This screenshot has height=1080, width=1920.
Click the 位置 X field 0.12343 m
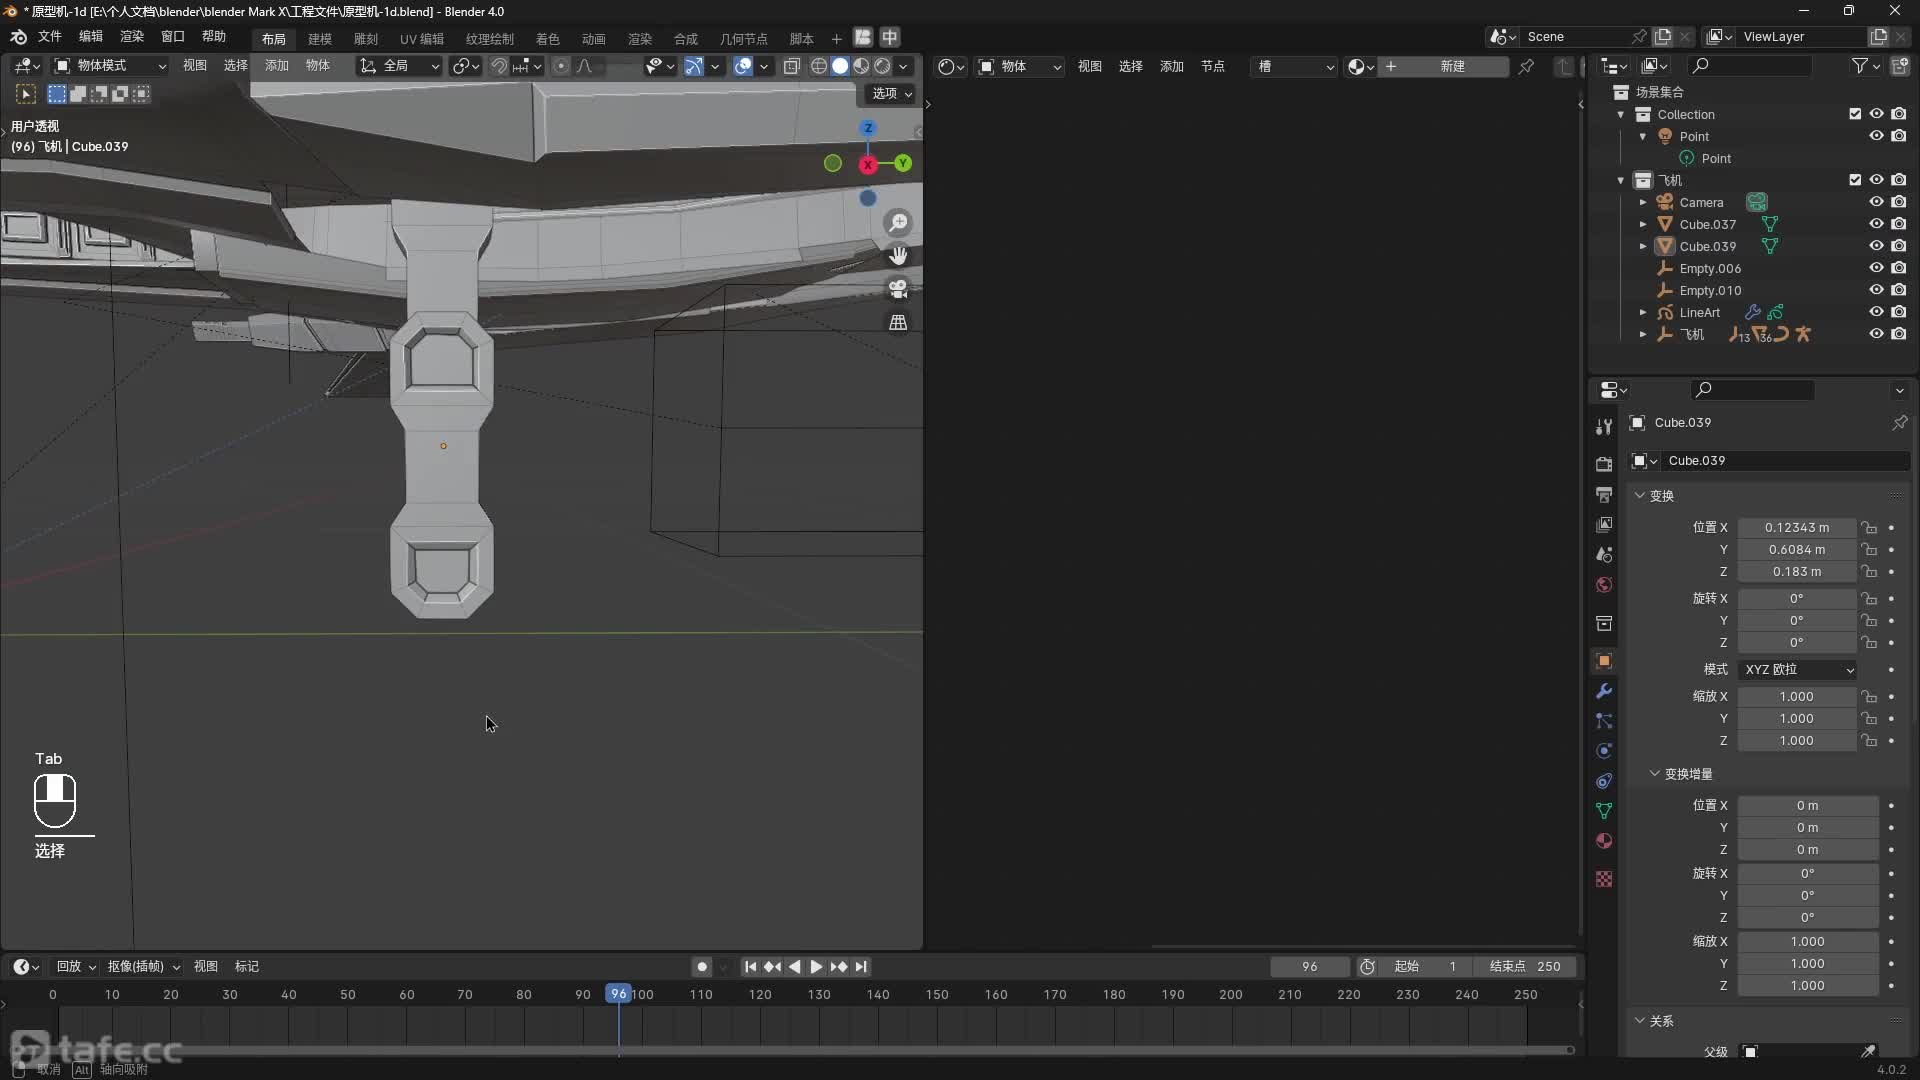click(1796, 528)
